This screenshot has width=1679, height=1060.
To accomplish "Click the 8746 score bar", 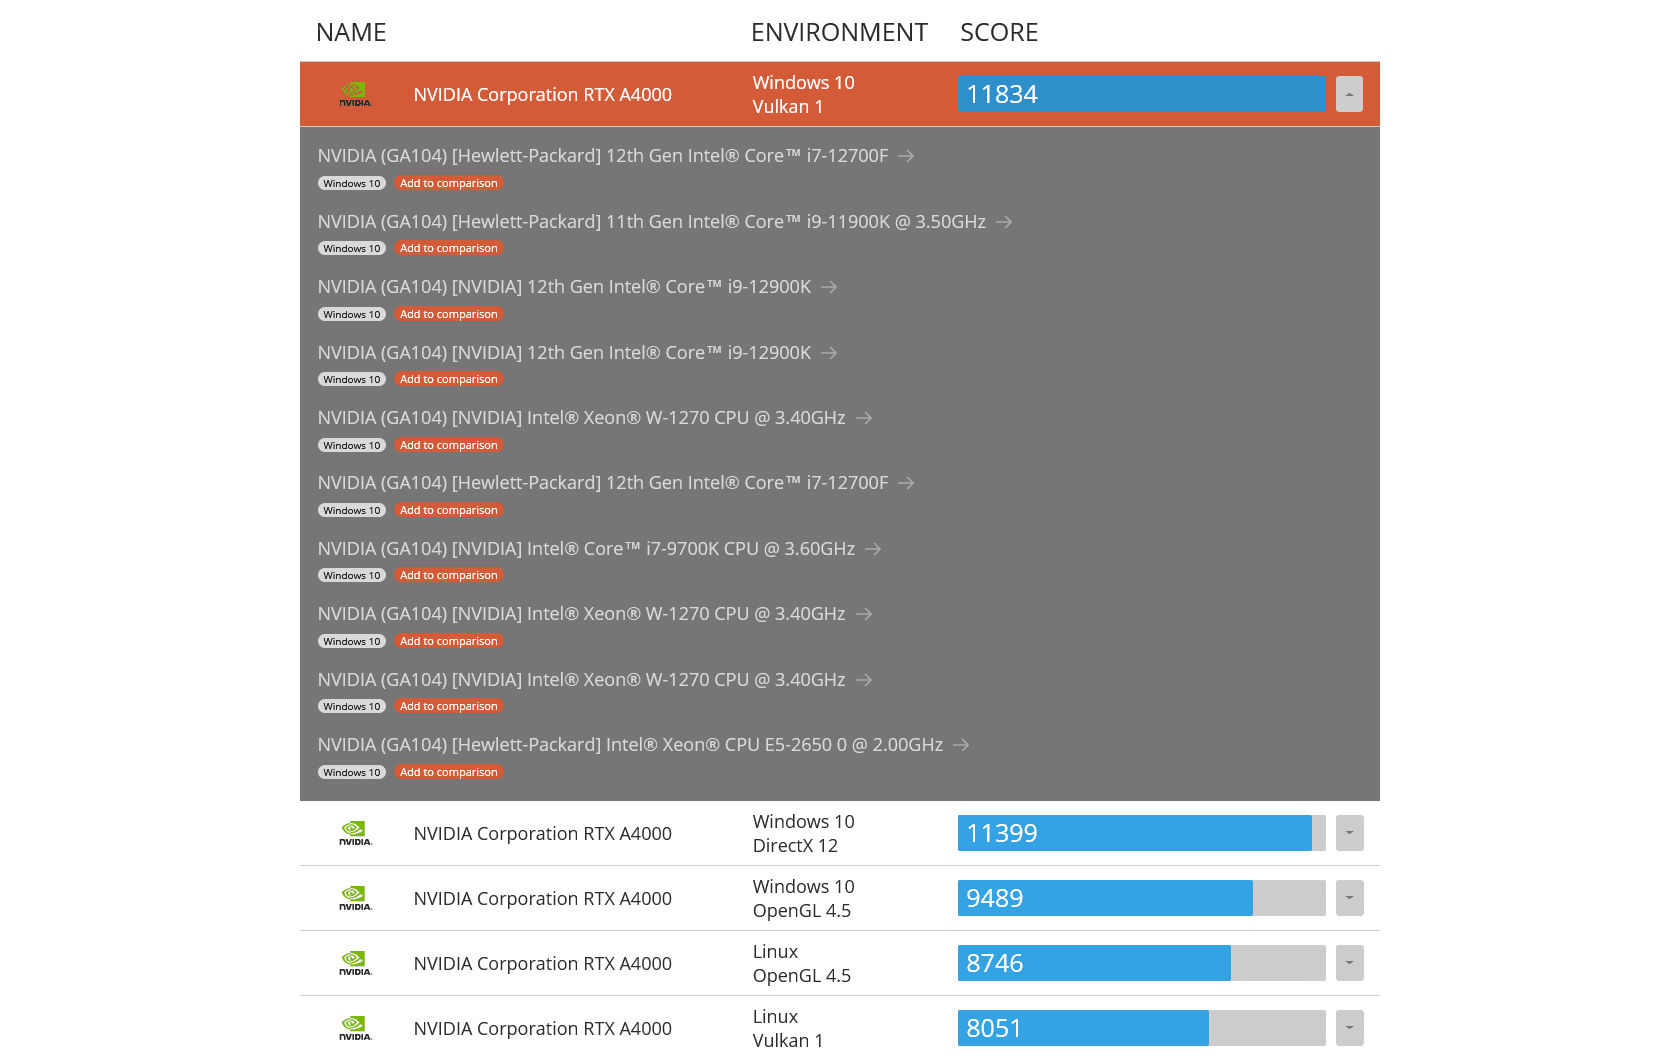I will point(1141,963).
